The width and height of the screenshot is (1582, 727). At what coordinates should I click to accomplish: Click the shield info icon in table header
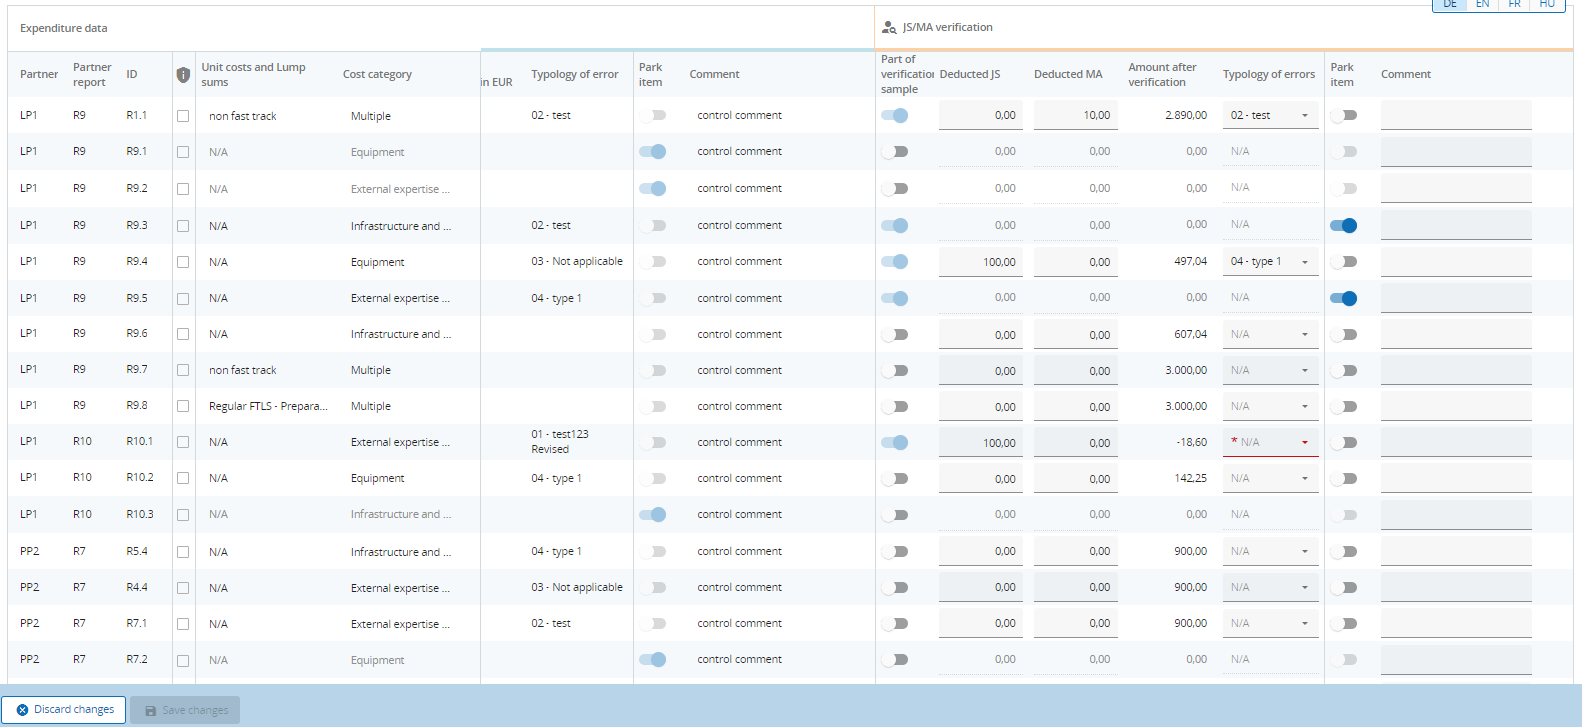tap(183, 75)
